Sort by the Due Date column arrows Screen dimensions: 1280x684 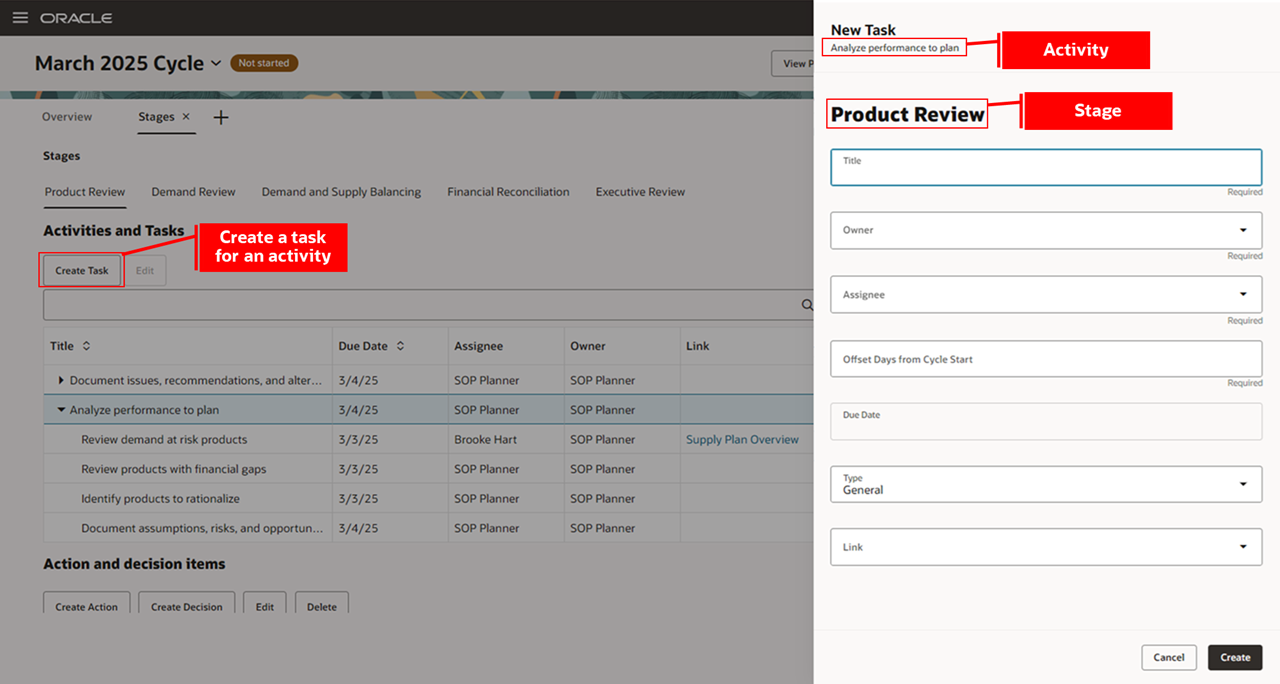(x=400, y=346)
